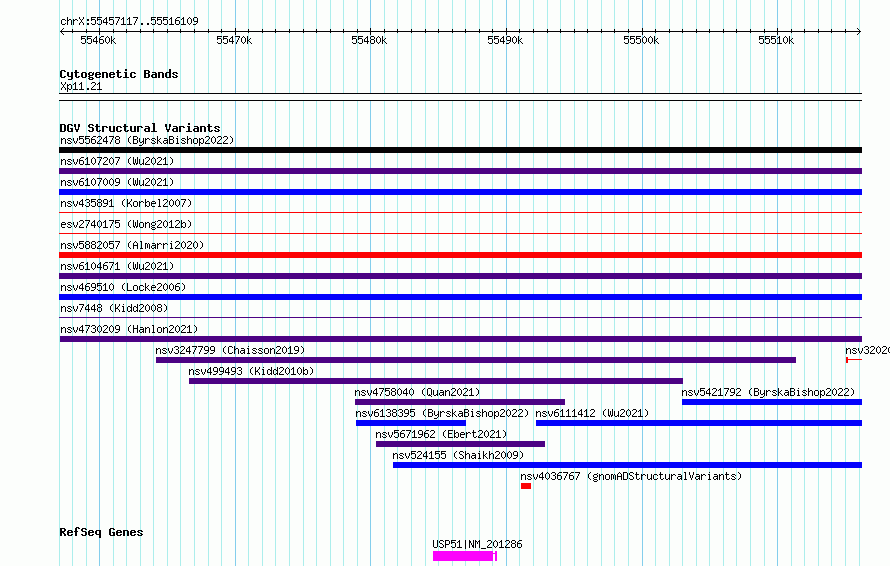890x566 pixels.
Task: Click the nsv5421792 ByrskaBishop2022 blue bar
Action: [772, 402]
